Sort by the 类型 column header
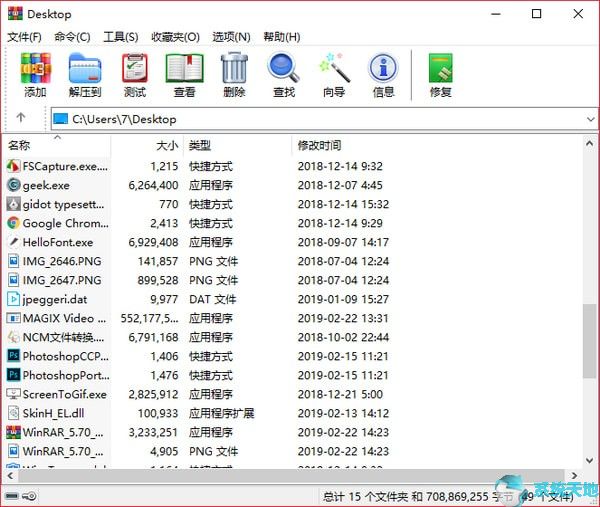 tap(238, 145)
